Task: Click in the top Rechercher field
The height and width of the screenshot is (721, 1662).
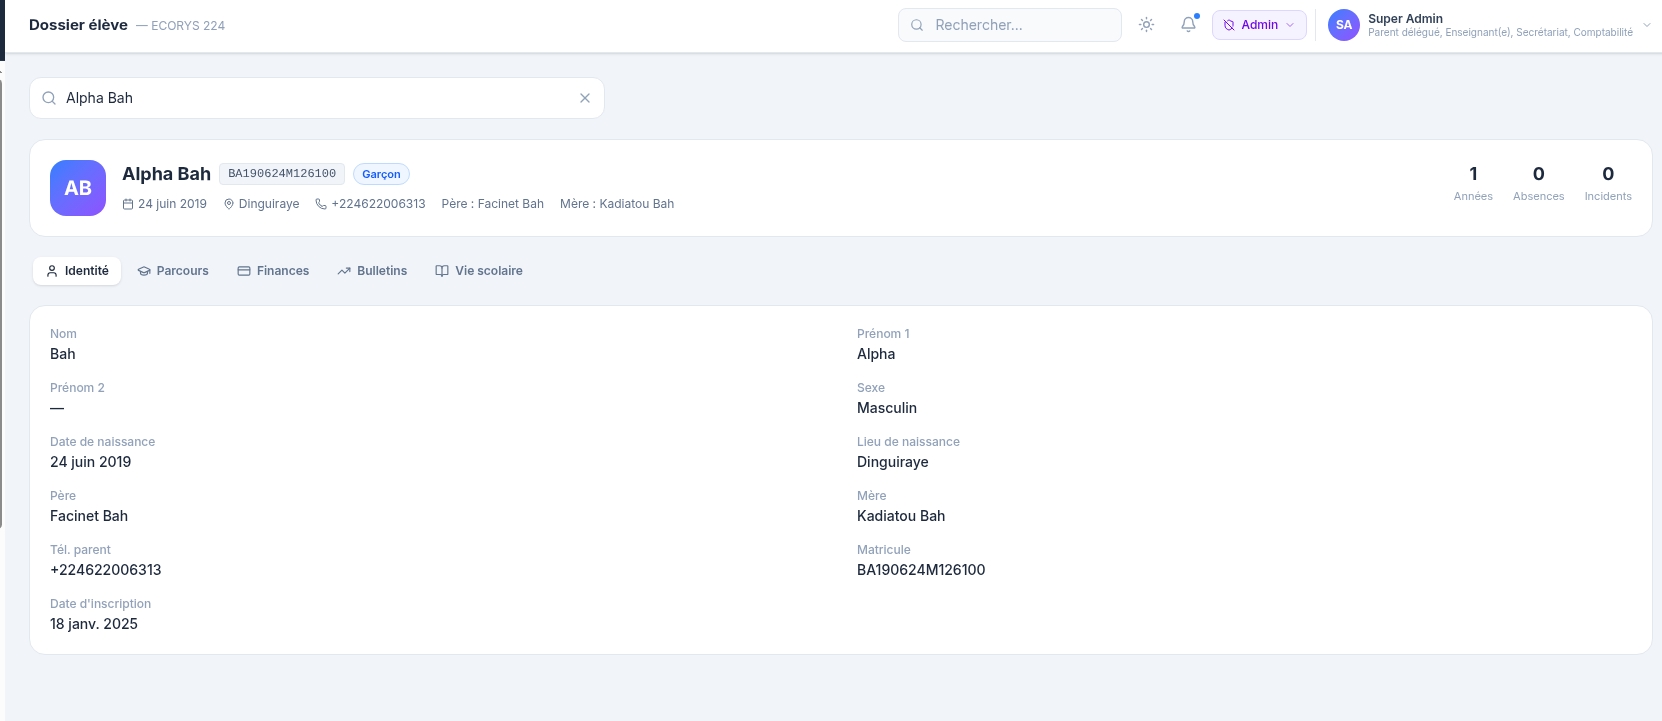Action: pos(1010,25)
